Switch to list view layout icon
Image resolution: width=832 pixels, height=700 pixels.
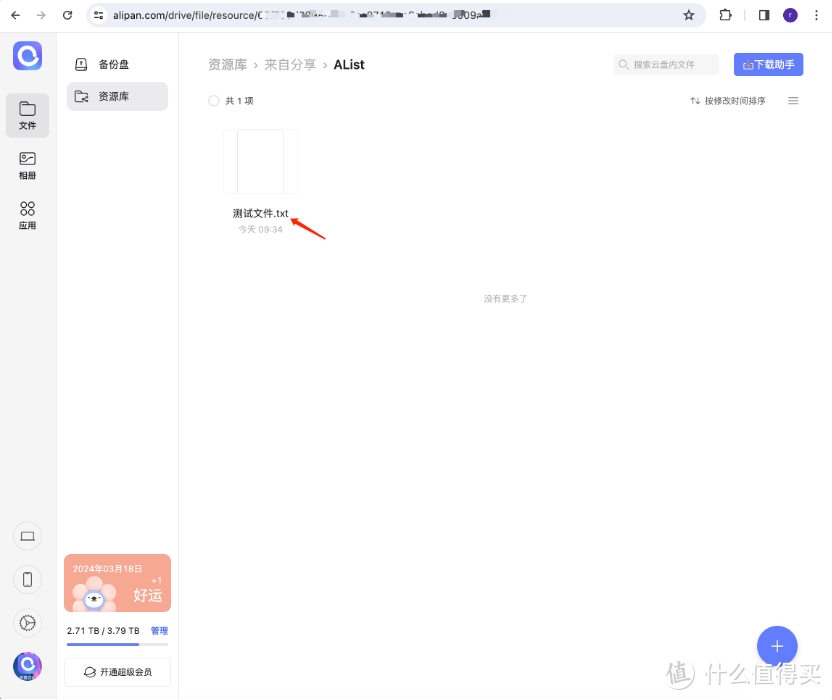pyautogui.click(x=793, y=101)
